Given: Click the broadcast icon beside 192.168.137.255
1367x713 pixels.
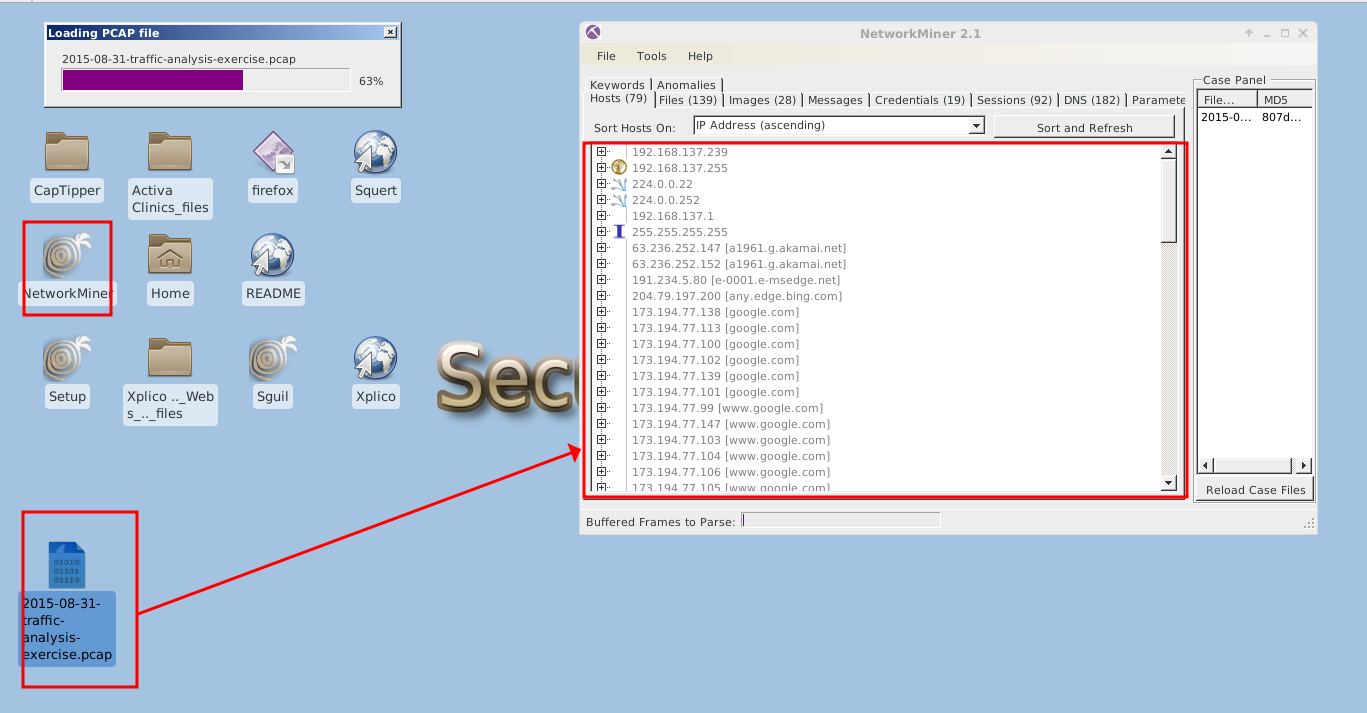Looking at the screenshot, I should coord(618,168).
